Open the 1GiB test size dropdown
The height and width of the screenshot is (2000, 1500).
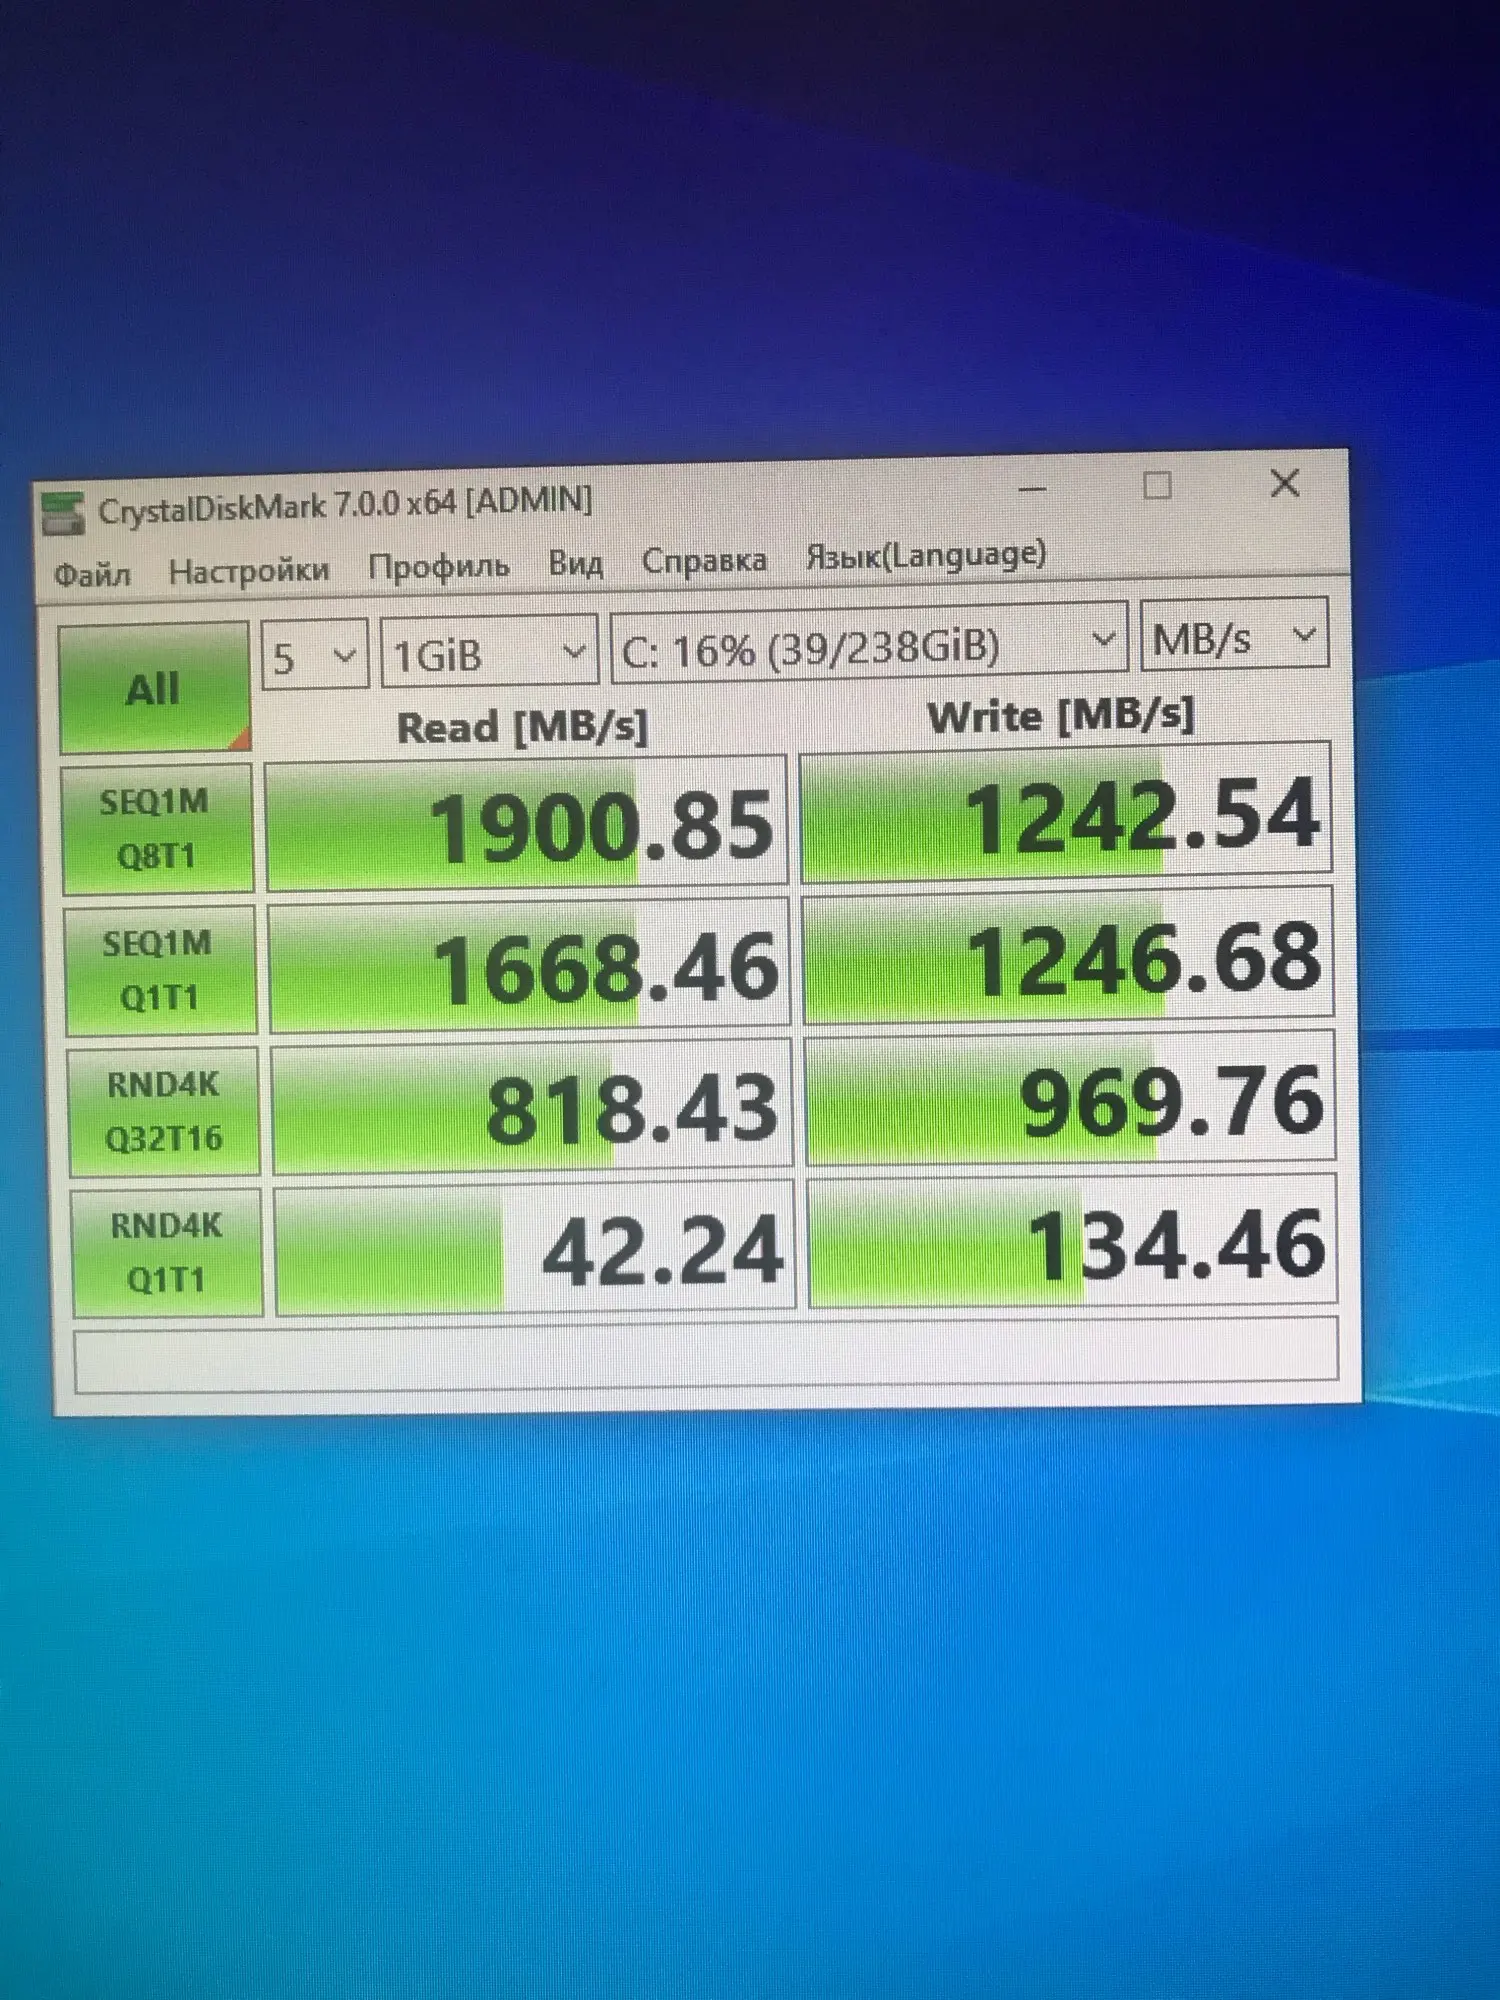click(489, 652)
